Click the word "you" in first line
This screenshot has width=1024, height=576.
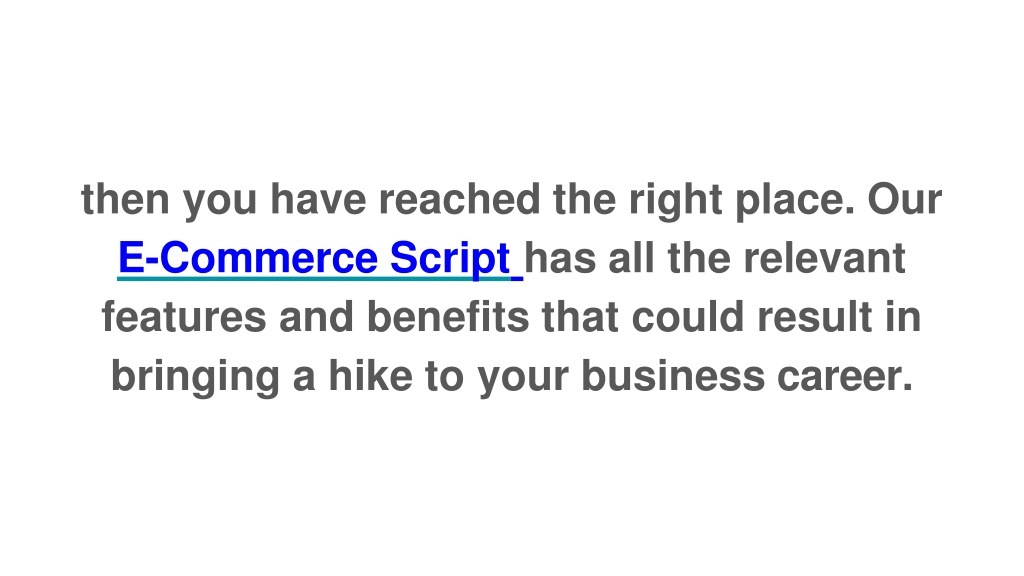(220, 202)
